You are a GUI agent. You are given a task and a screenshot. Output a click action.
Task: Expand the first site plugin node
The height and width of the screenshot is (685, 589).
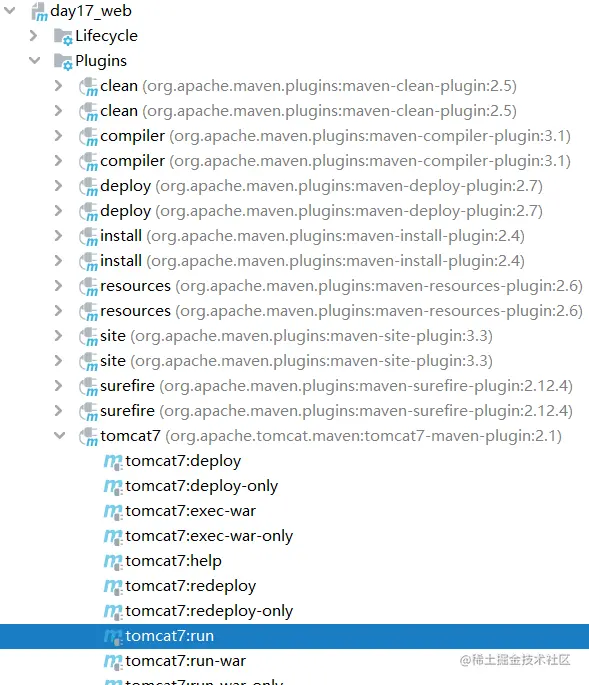coord(59,336)
